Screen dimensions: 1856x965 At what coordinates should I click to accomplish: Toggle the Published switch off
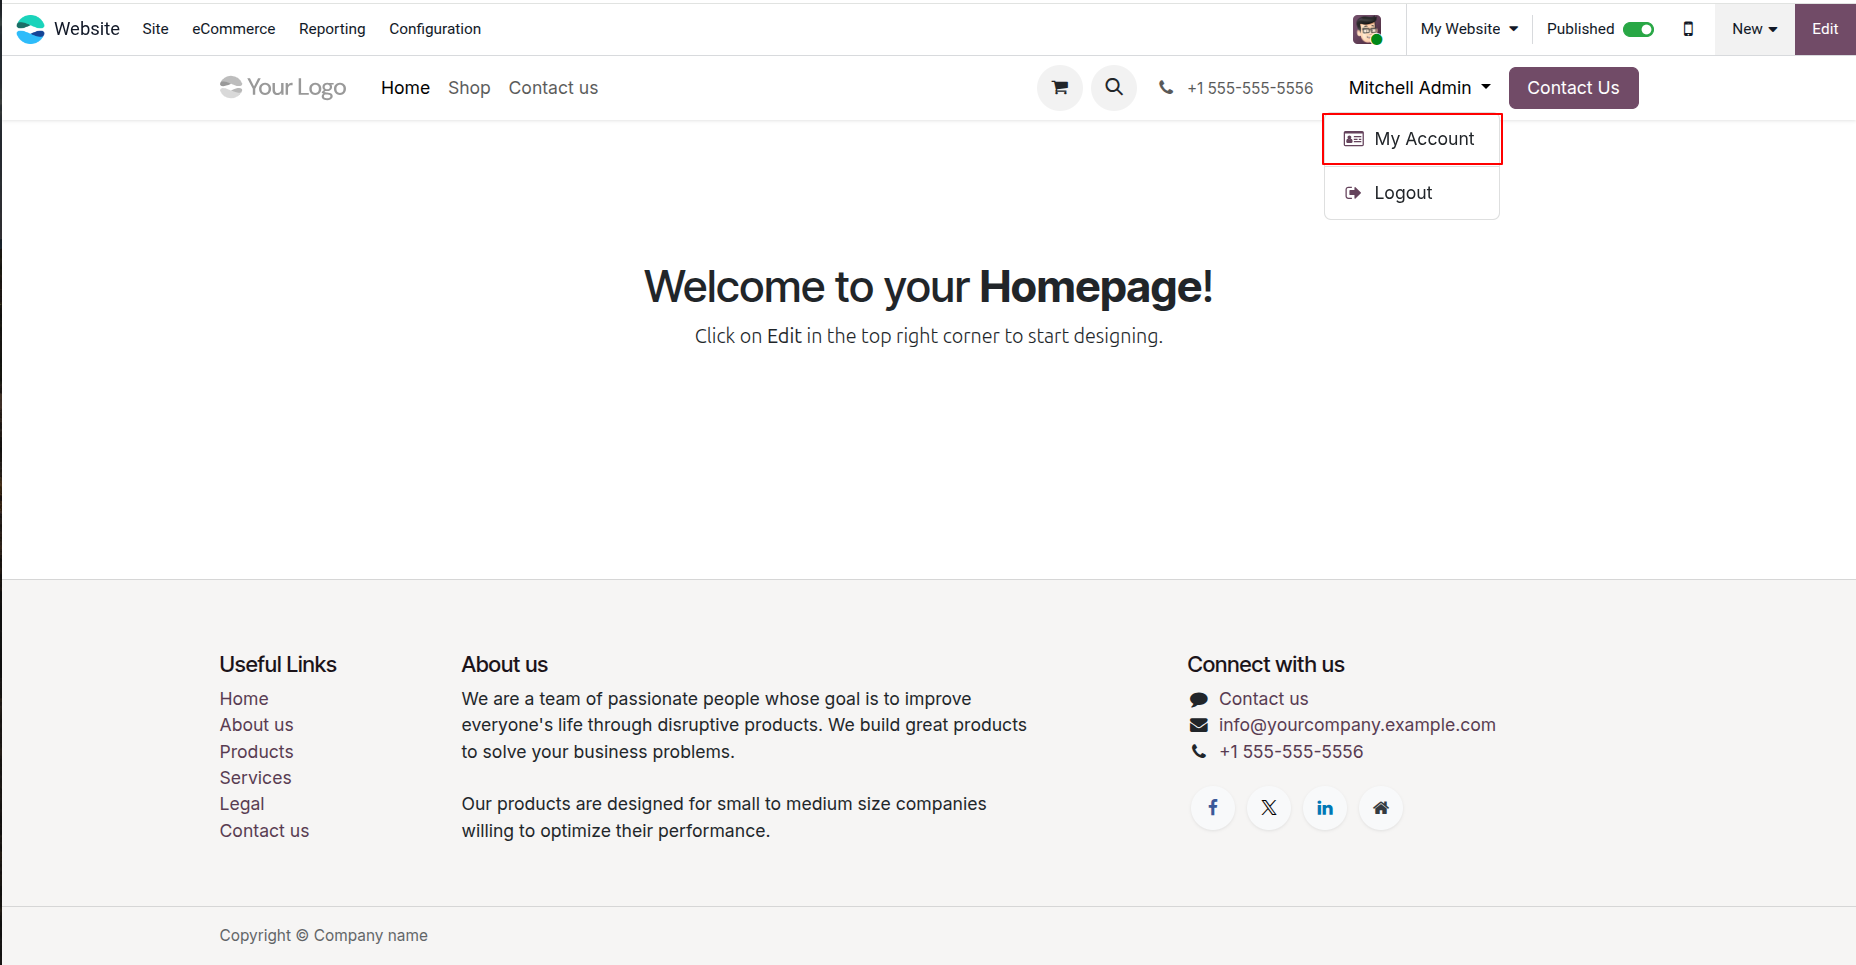pyautogui.click(x=1638, y=29)
